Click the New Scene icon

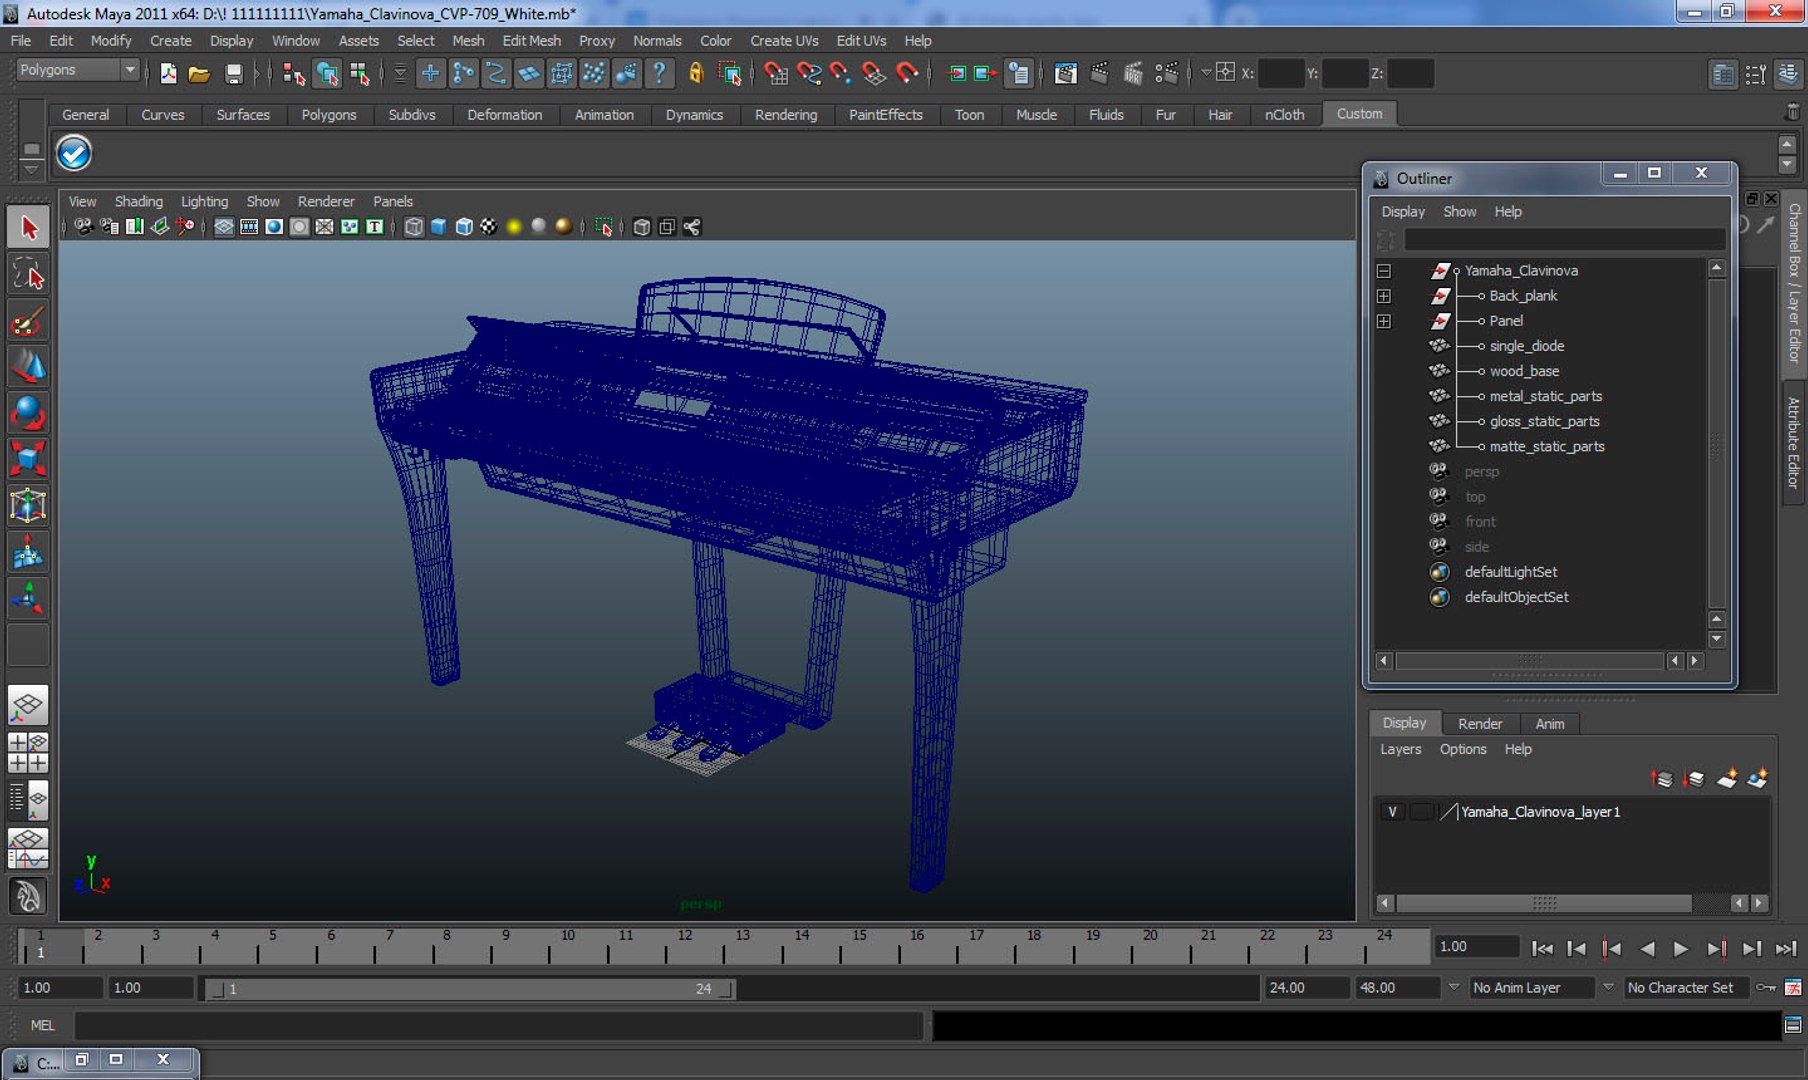[168, 73]
